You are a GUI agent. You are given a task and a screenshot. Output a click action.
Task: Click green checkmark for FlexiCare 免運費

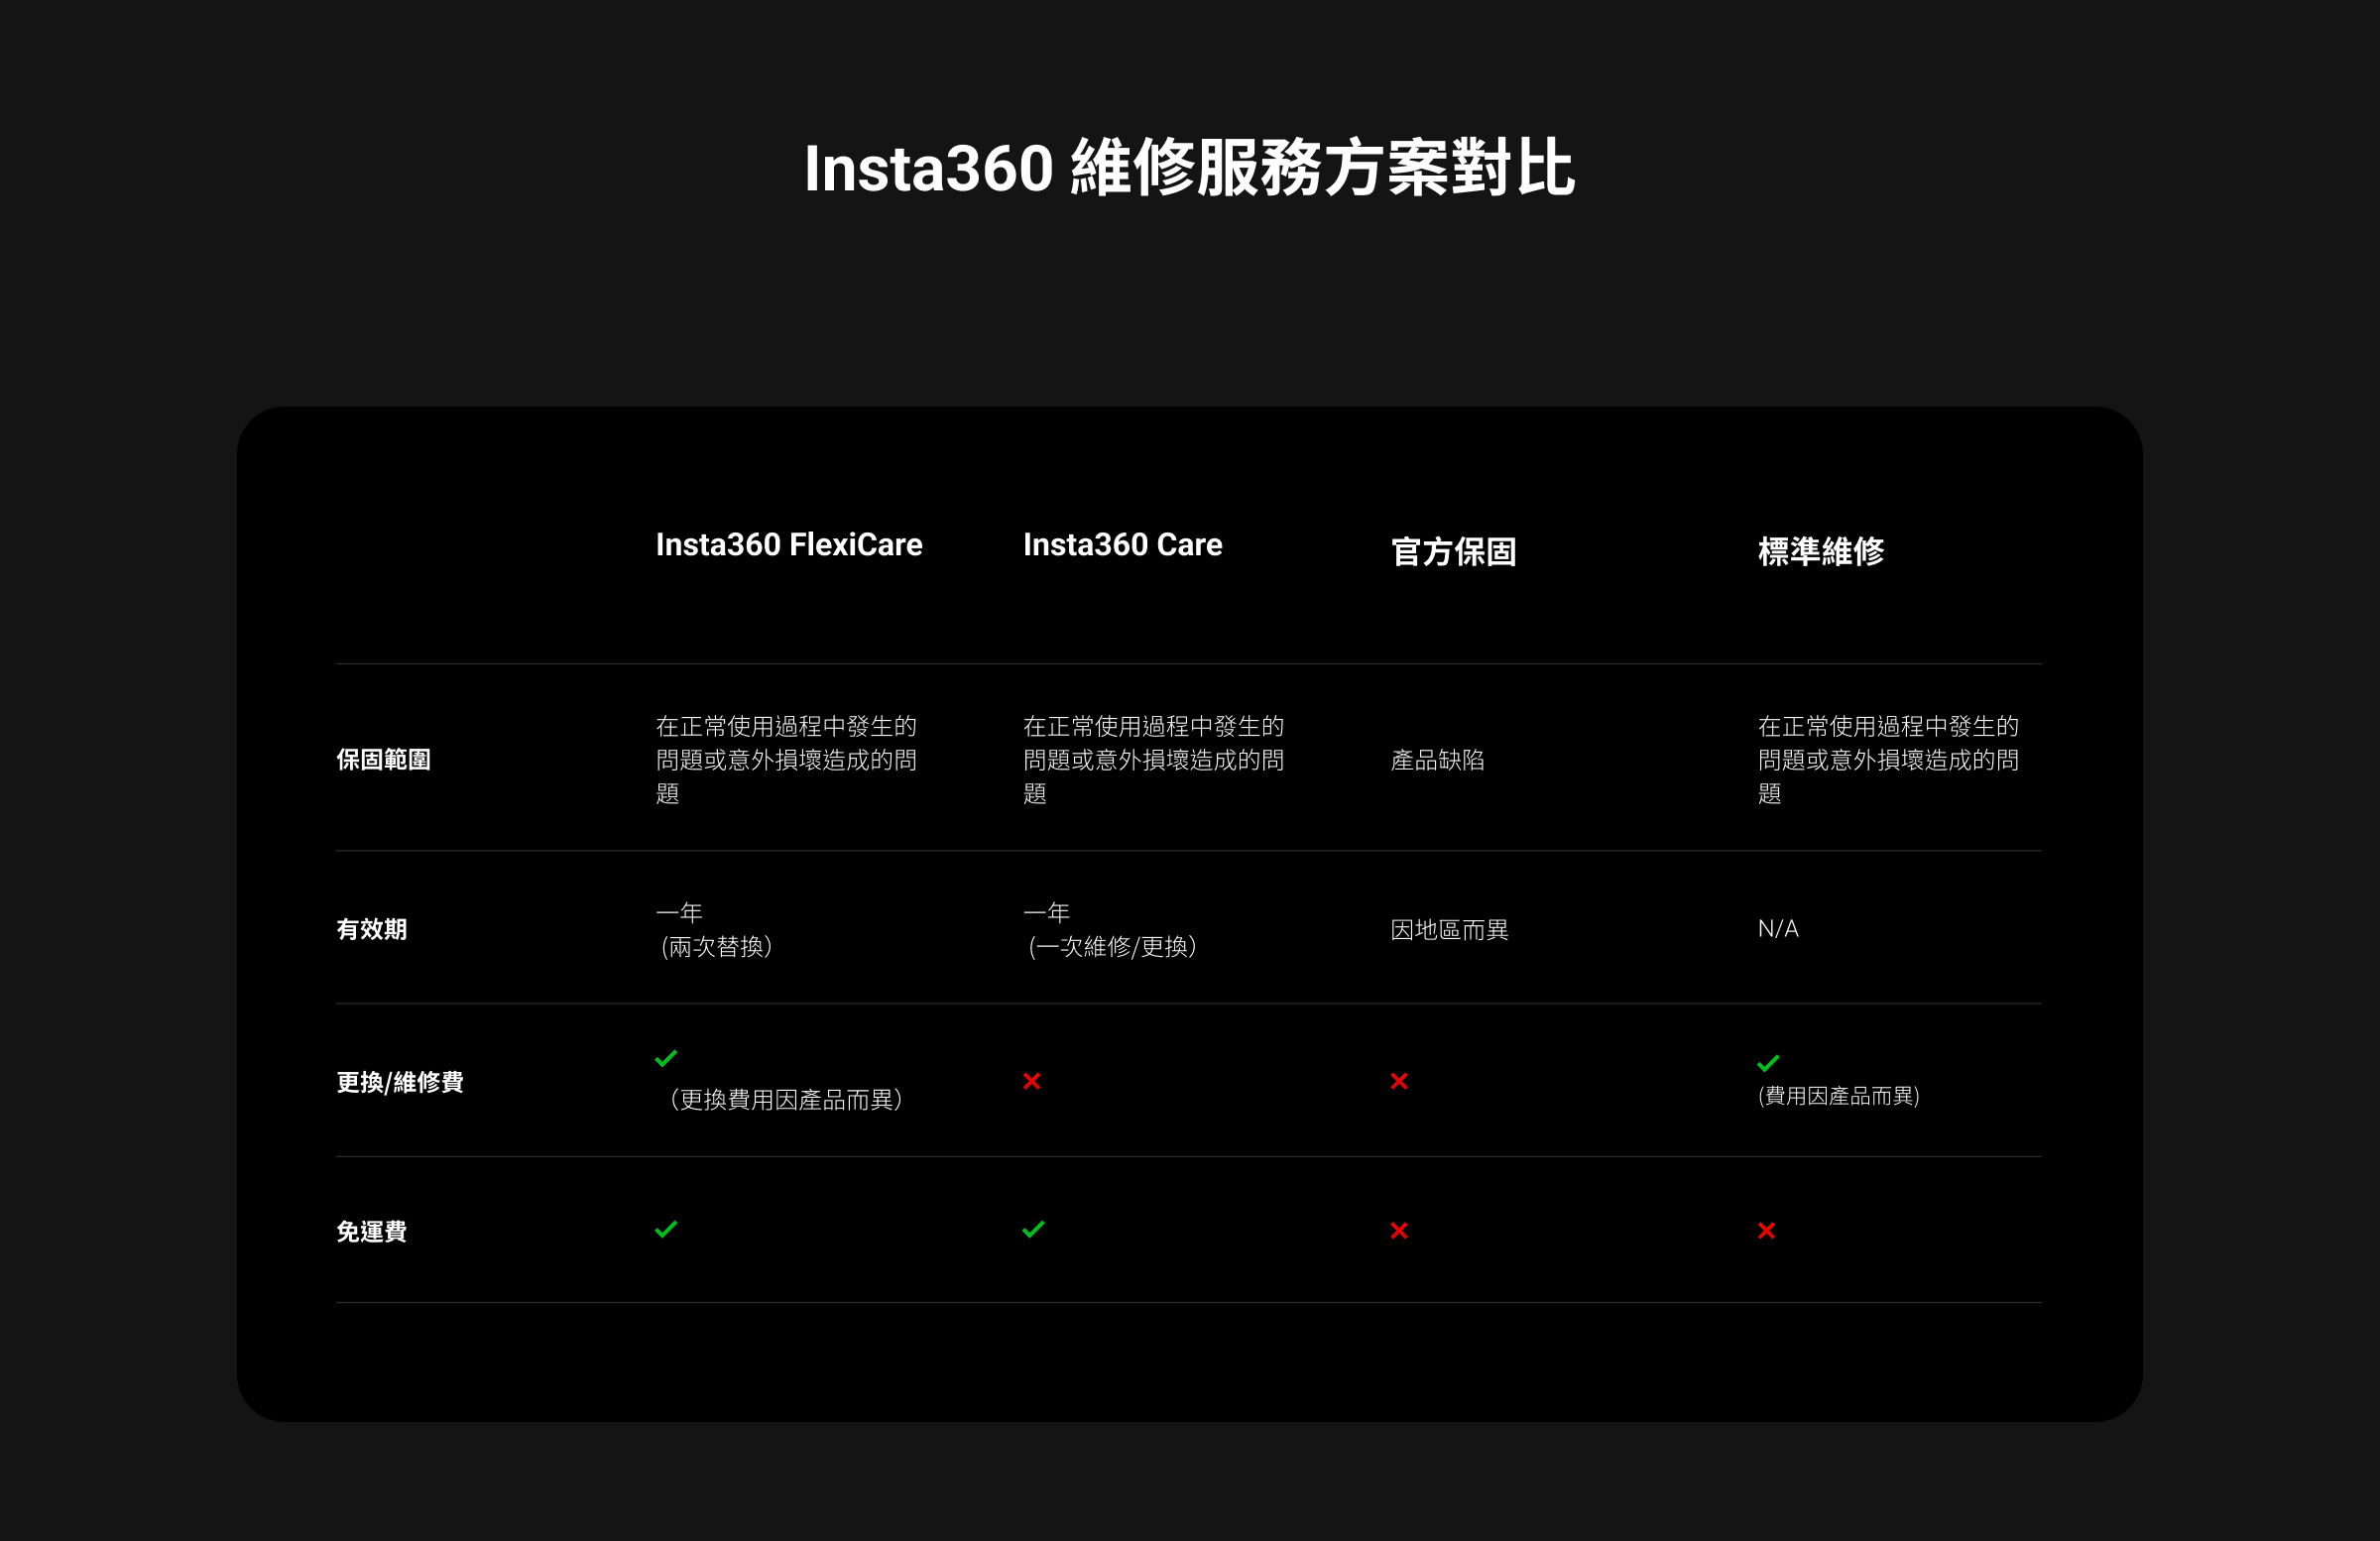click(x=666, y=1229)
